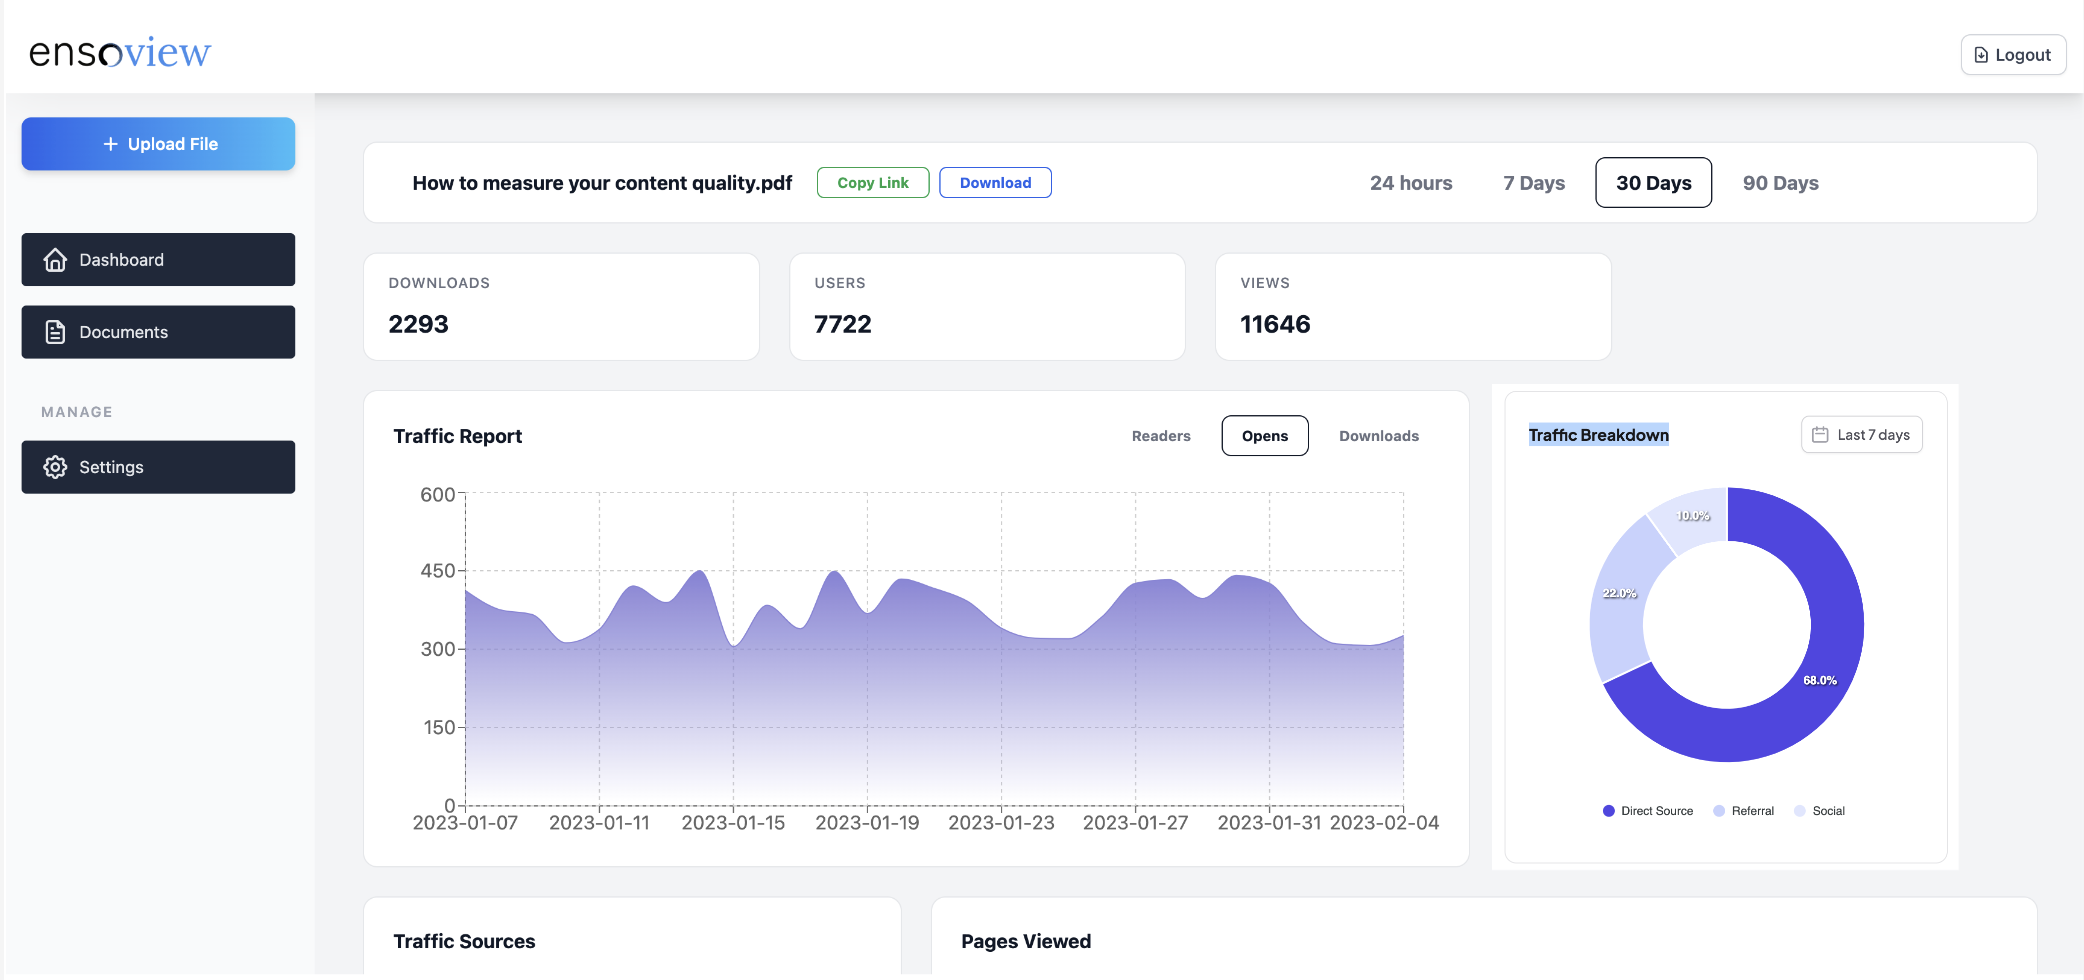Open the Last 7 days range dropdown
The width and height of the screenshot is (2084, 980).
coord(1862,435)
